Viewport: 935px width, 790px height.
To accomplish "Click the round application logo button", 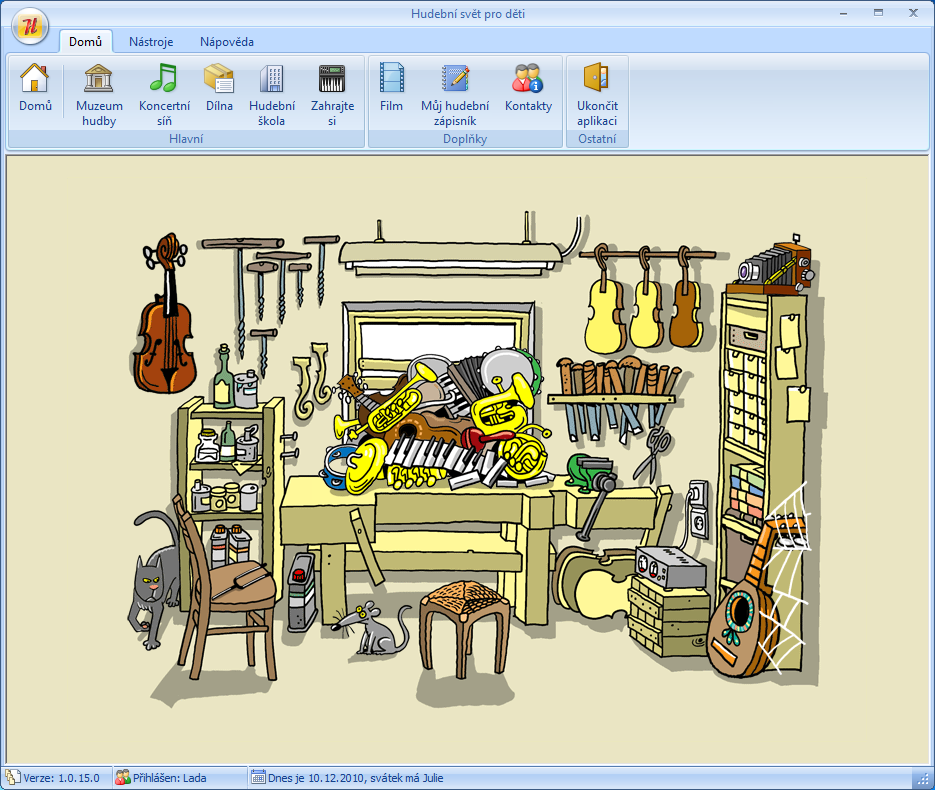I will [29, 26].
